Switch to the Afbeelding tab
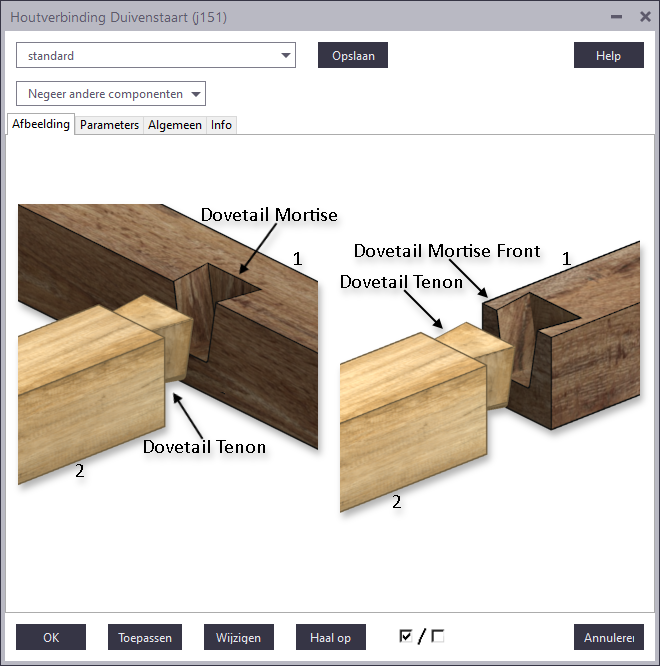Screen dimensions: 660x666 coord(41,125)
